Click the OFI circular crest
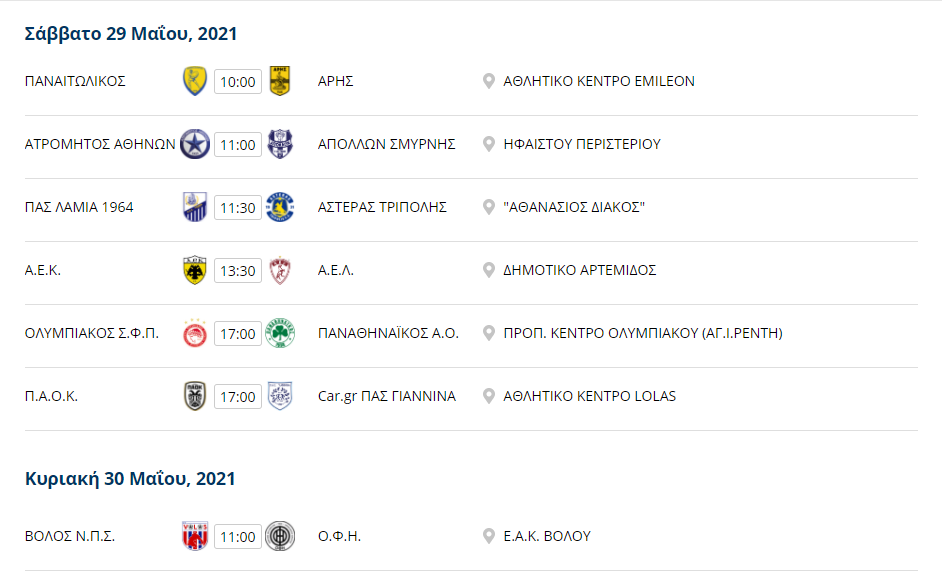The image size is (942, 571). tap(280, 536)
